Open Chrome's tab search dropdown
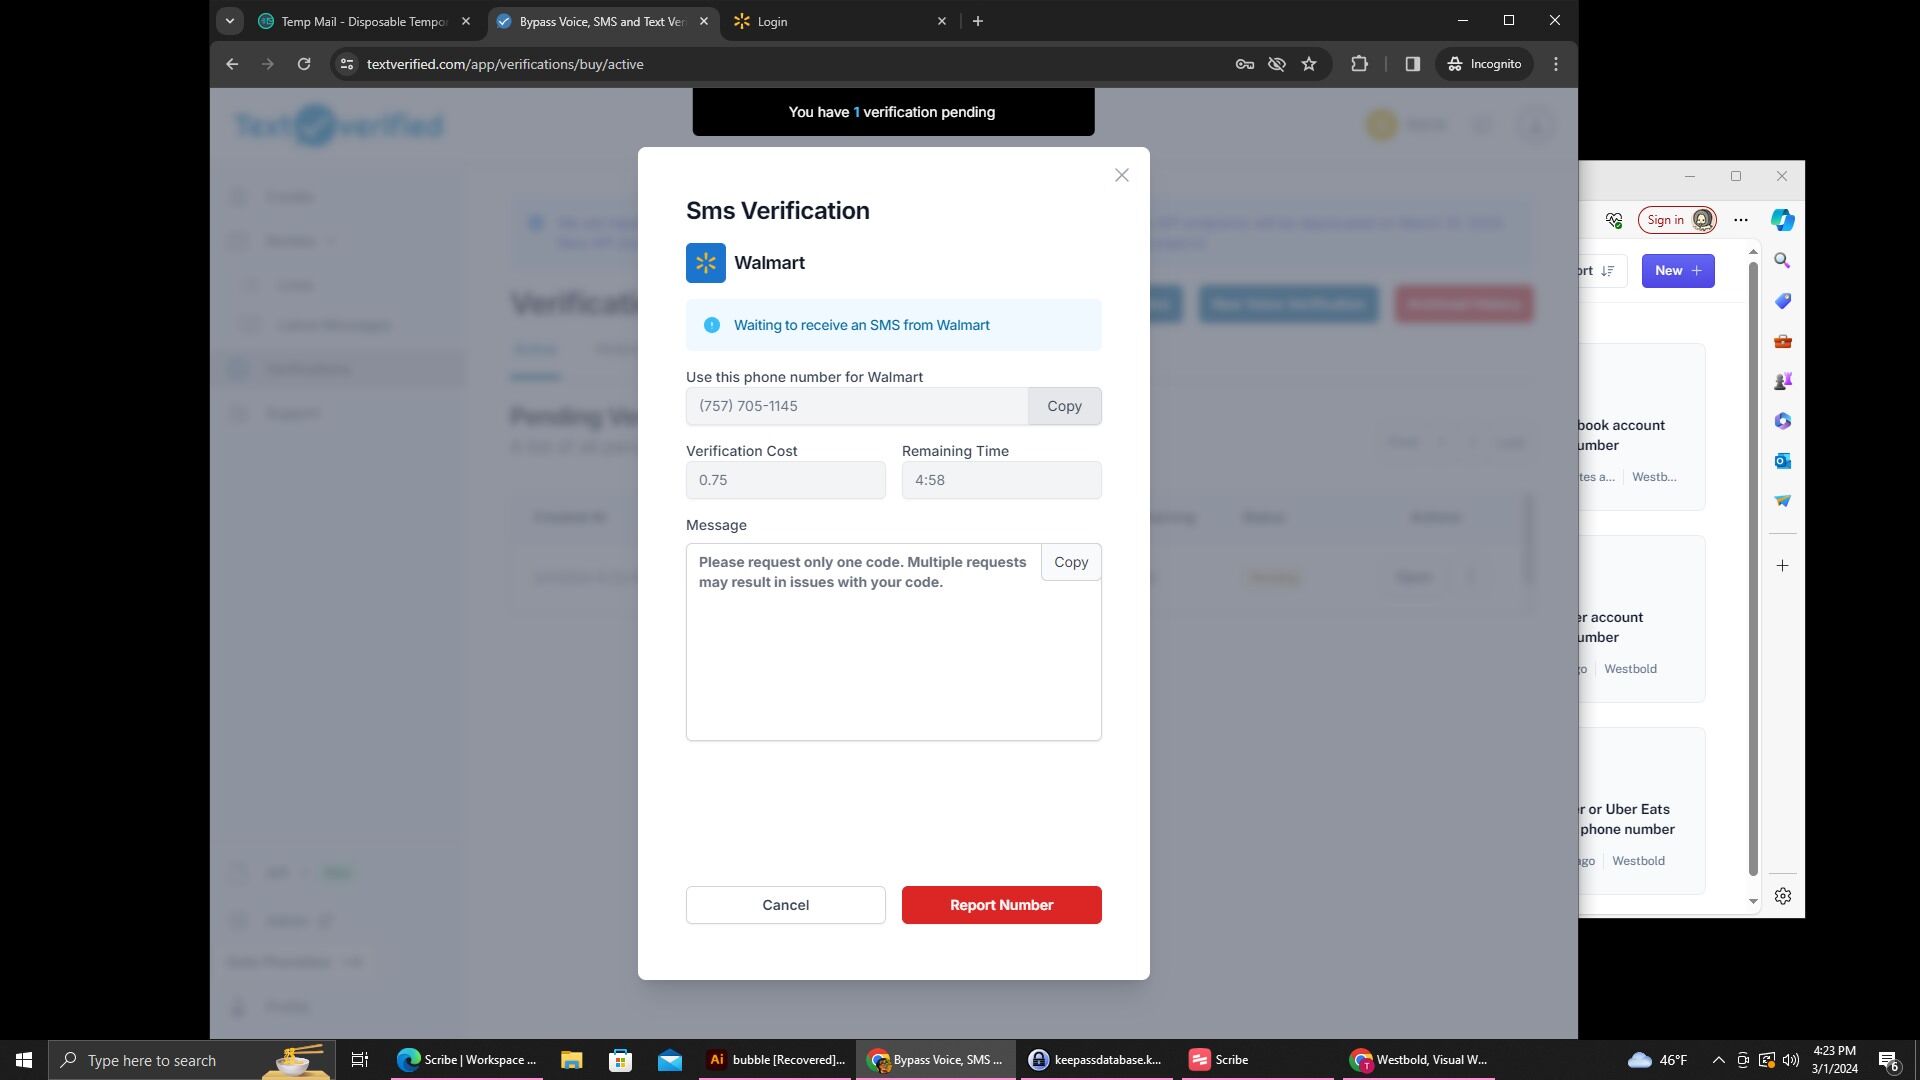The width and height of the screenshot is (1920, 1080). tap(230, 21)
